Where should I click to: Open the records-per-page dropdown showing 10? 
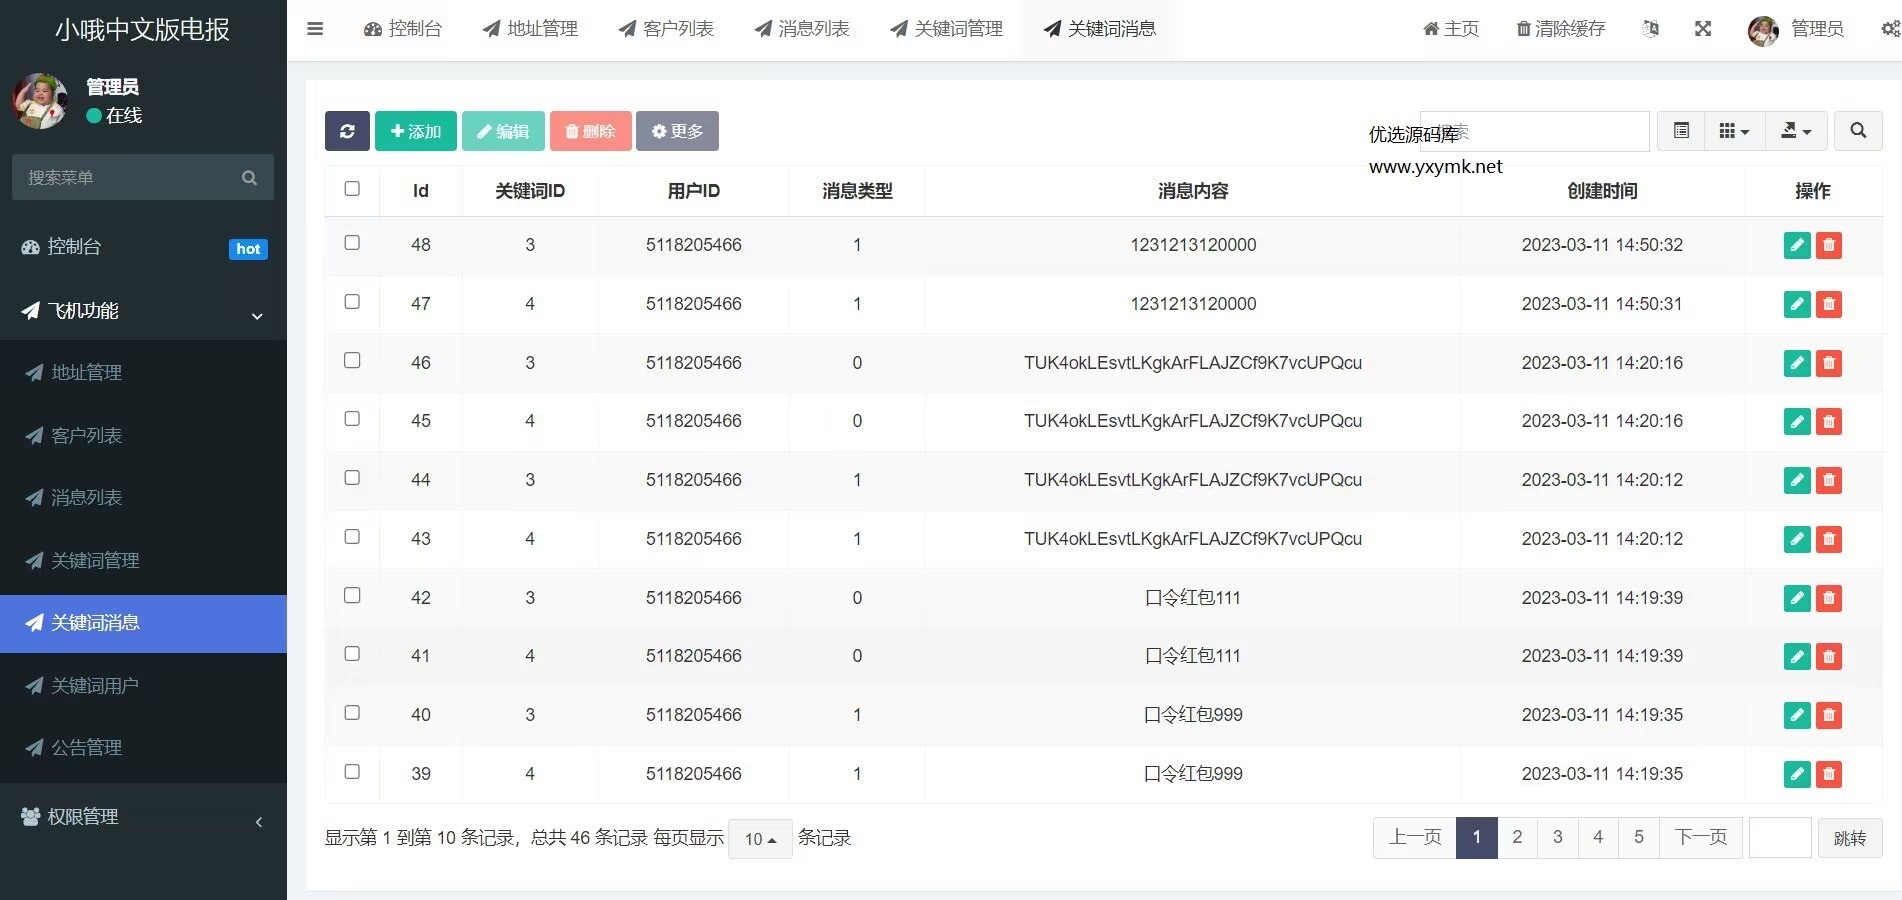pos(760,839)
